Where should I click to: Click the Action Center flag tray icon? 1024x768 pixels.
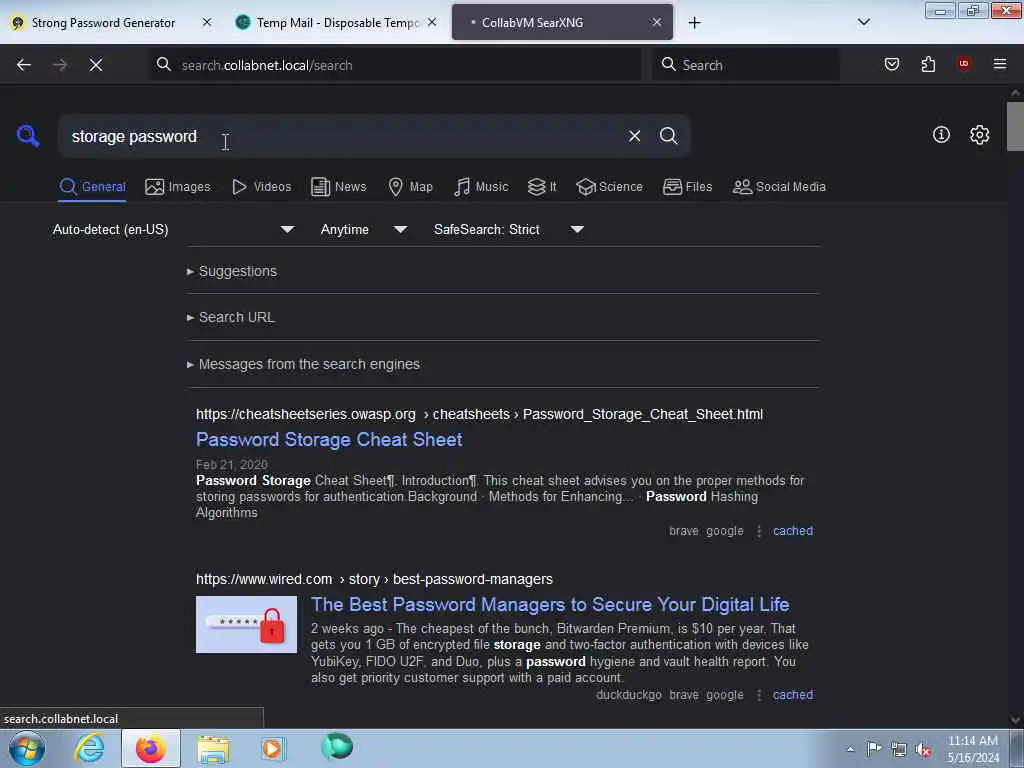pyautogui.click(x=874, y=749)
